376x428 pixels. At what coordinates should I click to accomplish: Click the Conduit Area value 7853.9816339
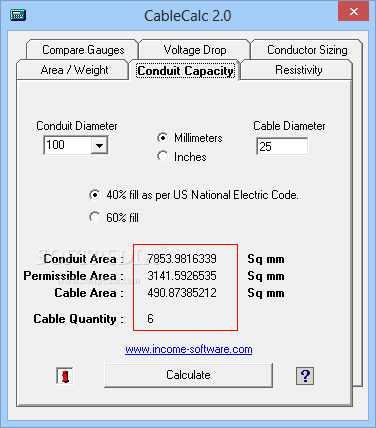click(x=182, y=259)
